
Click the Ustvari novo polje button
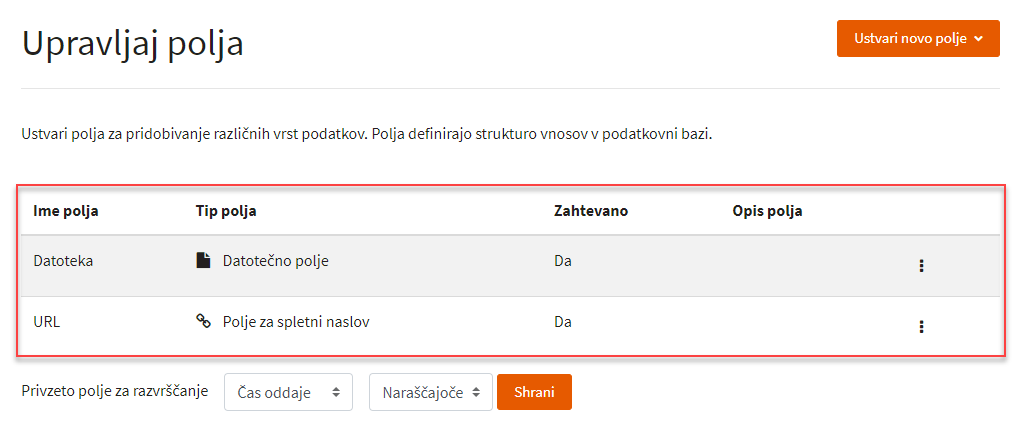(x=918, y=38)
